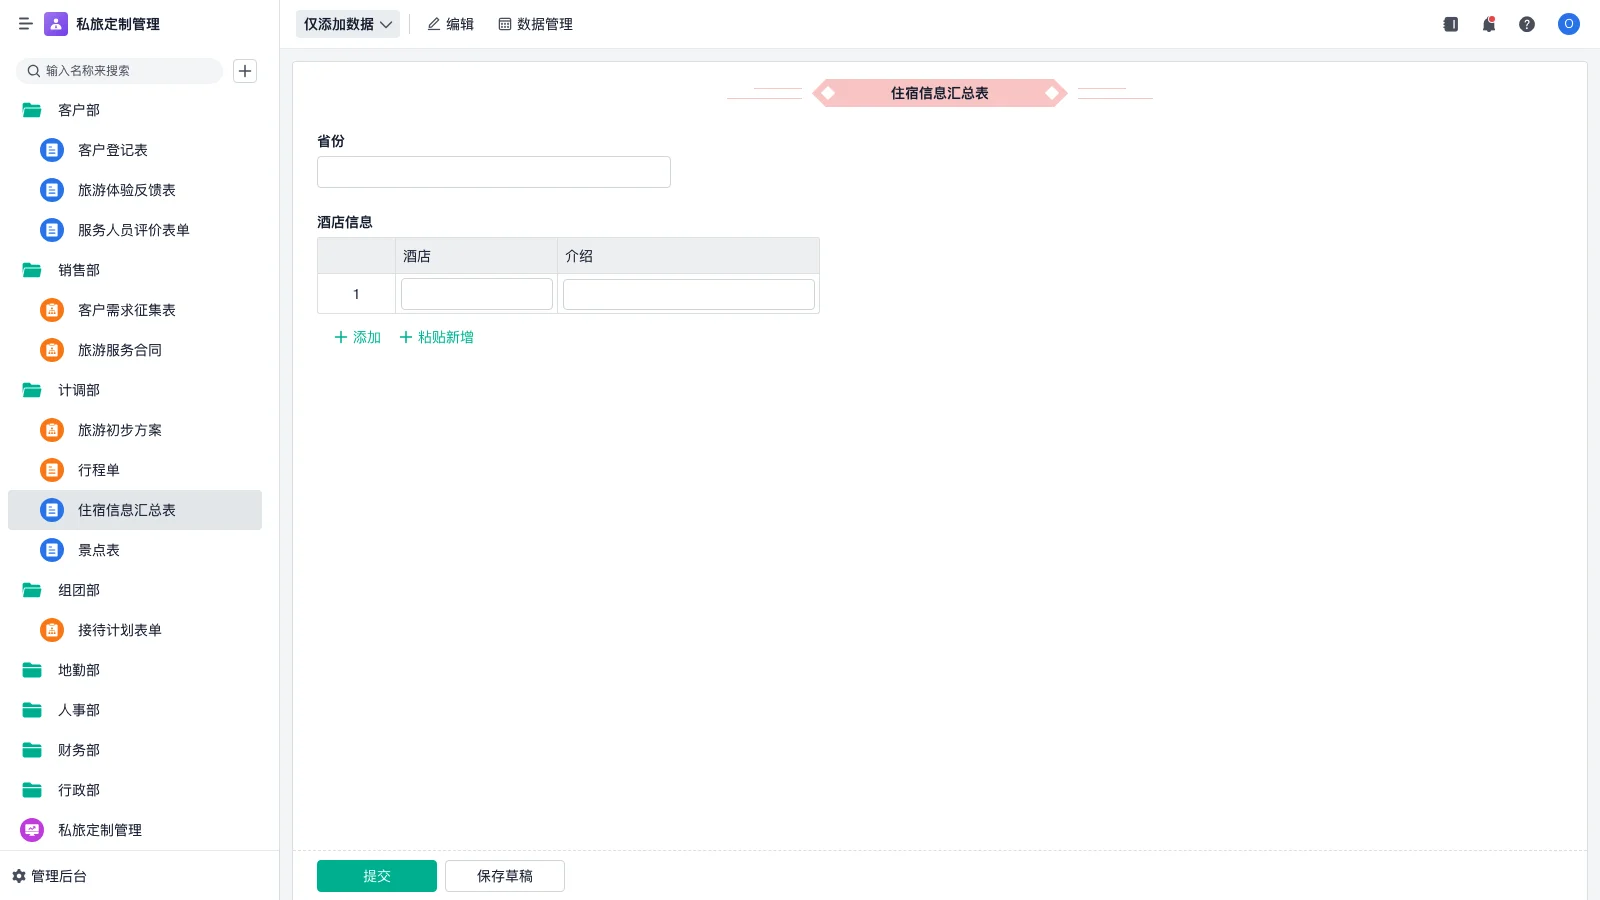
Task: Click the purple 私旅定制管理 app logo icon
Action: pyautogui.click(x=56, y=24)
